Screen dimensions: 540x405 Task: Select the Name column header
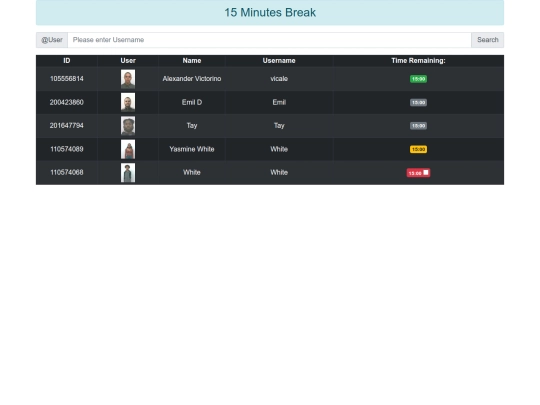pos(192,61)
